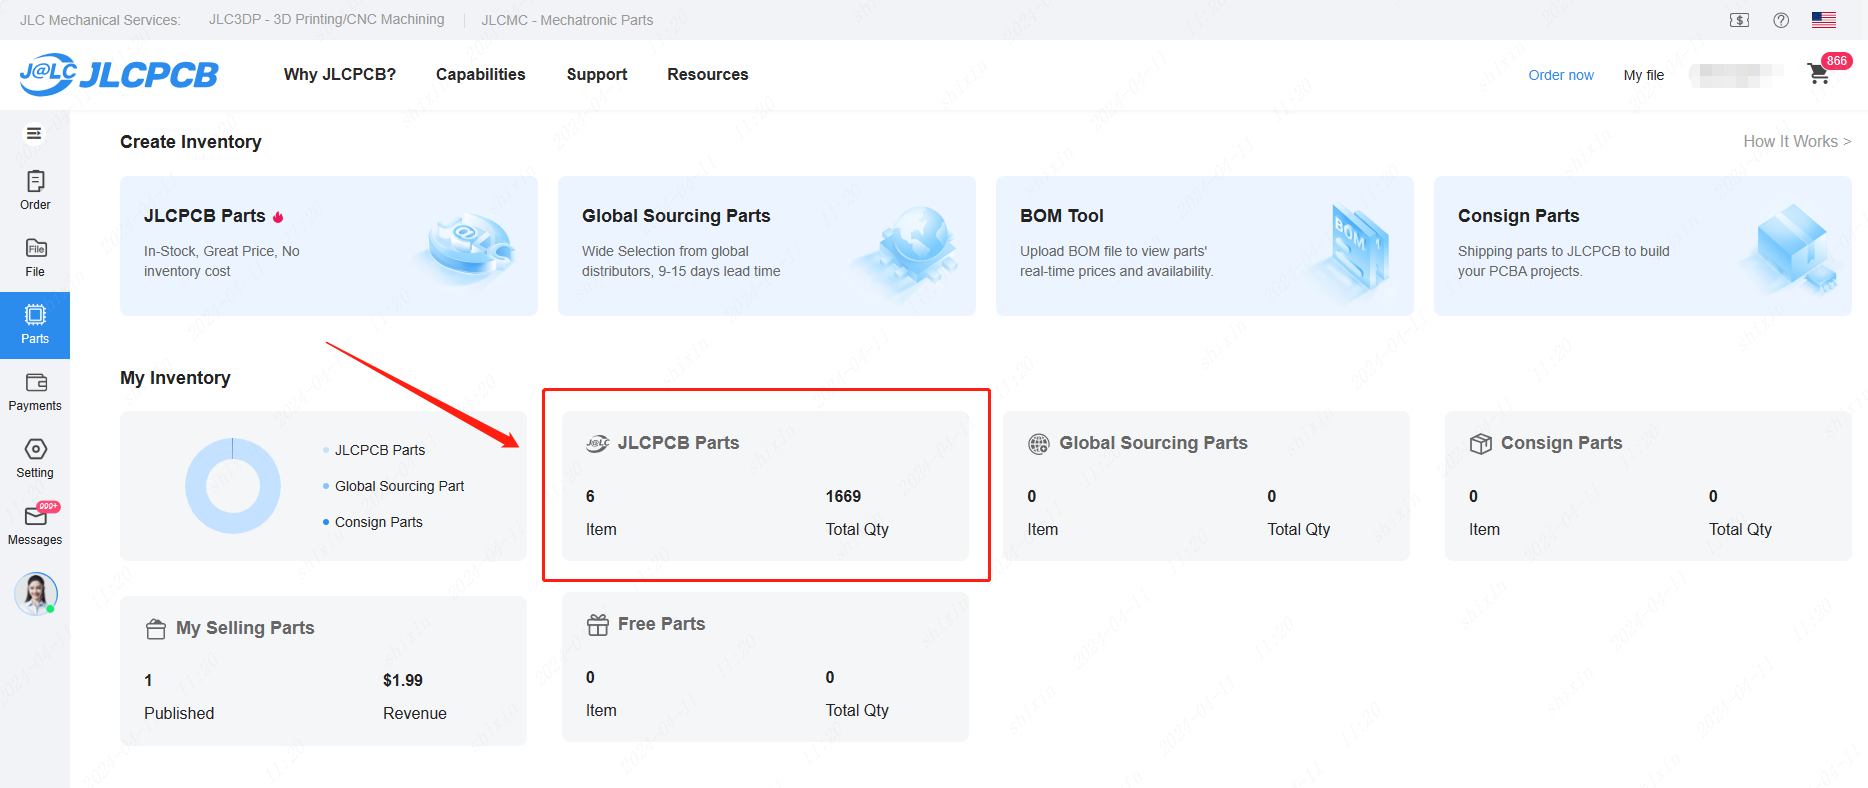This screenshot has height=788, width=1868.
Task: Open Payments in the sidebar
Action: point(35,392)
